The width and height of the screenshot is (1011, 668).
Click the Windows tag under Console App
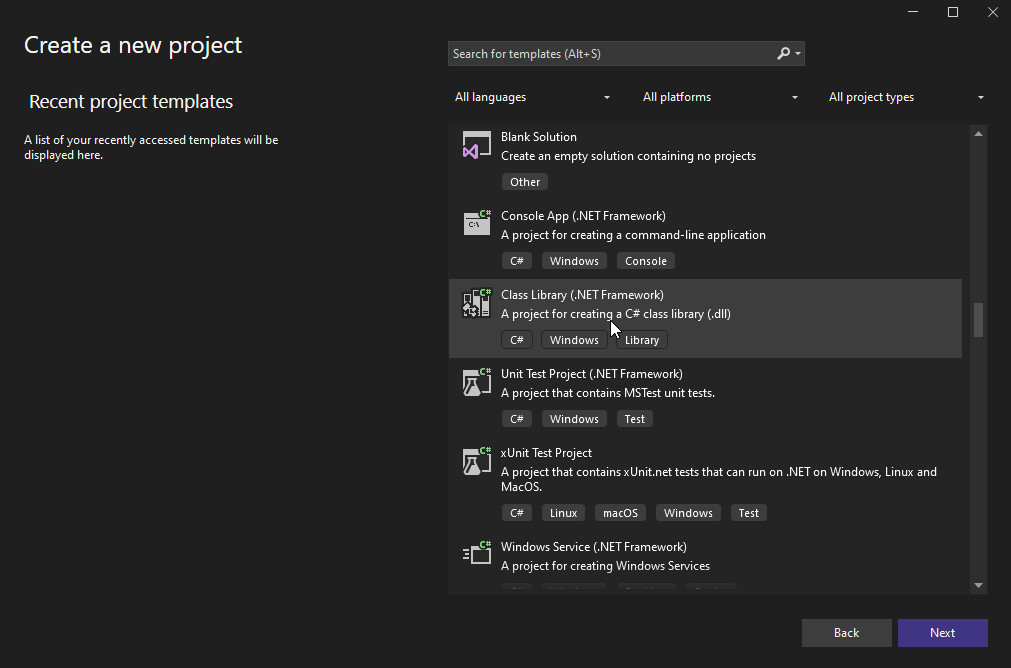(574, 261)
